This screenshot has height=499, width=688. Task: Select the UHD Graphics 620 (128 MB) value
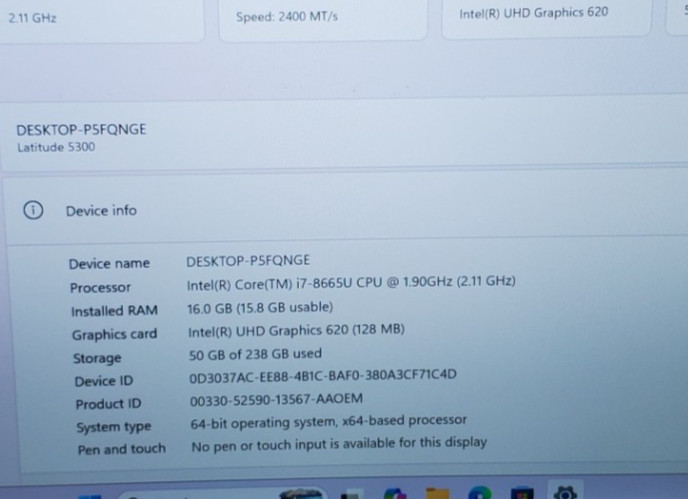coord(296,330)
